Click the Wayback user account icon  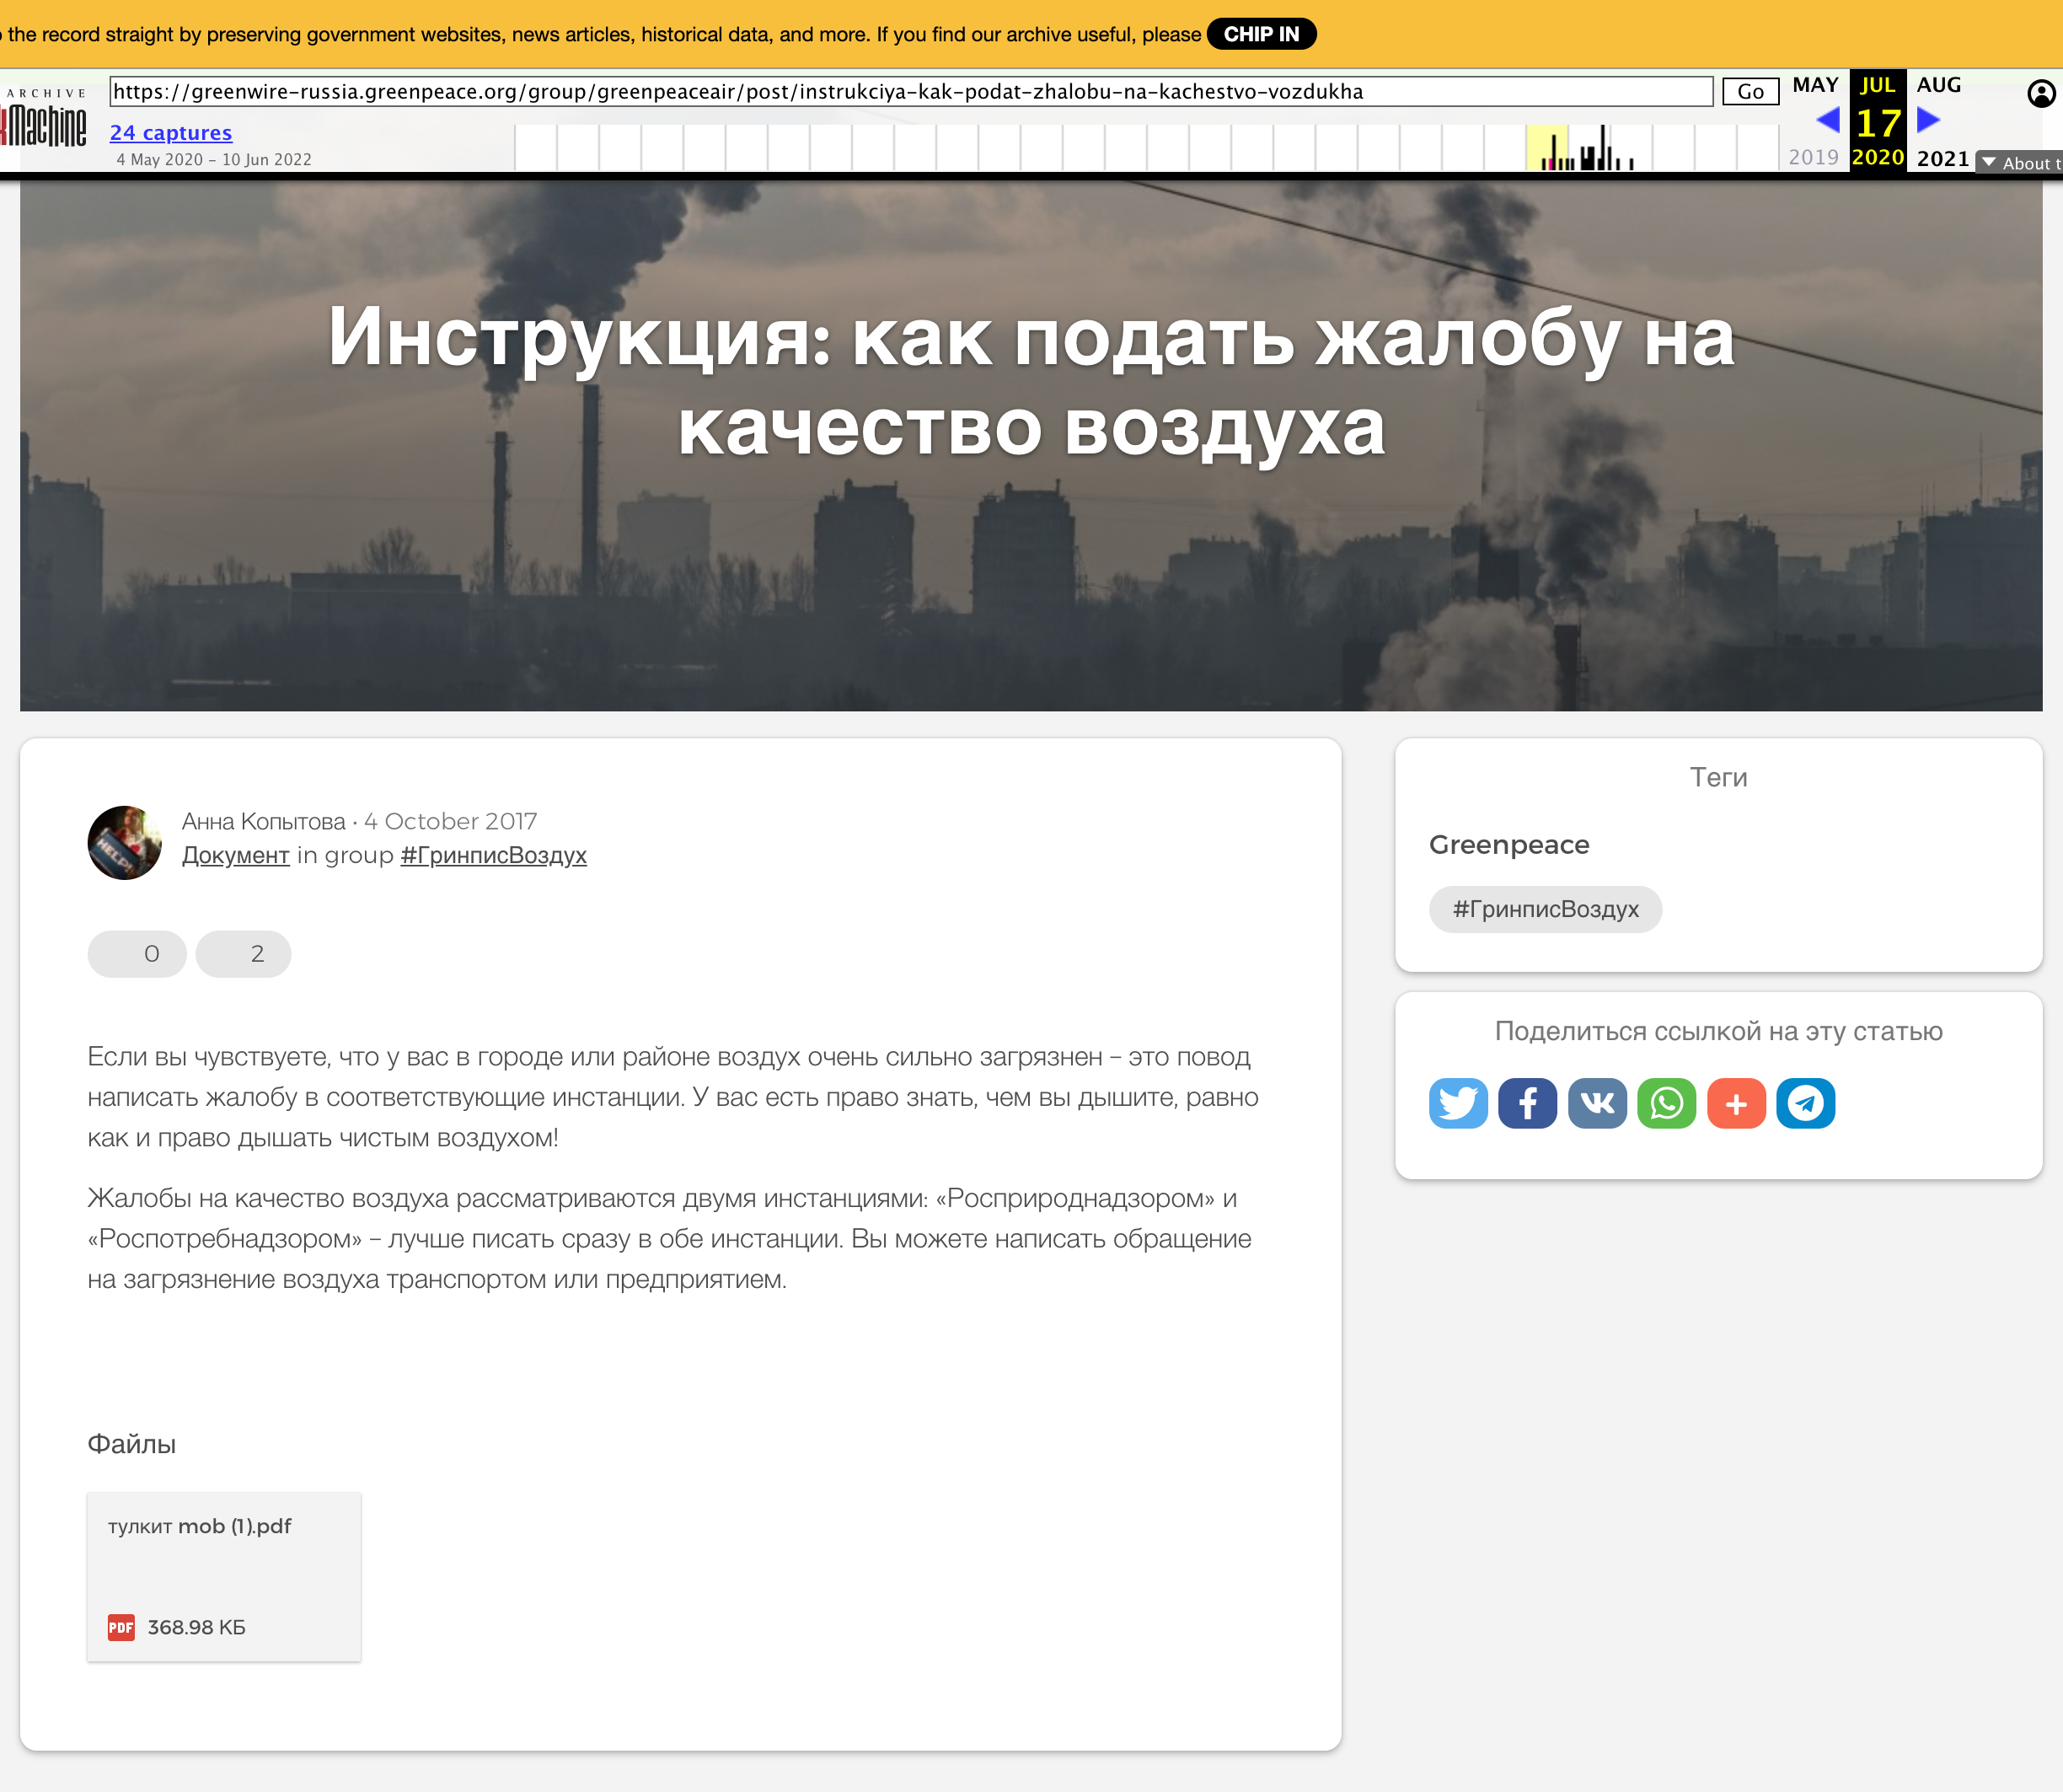pyautogui.click(x=2040, y=94)
